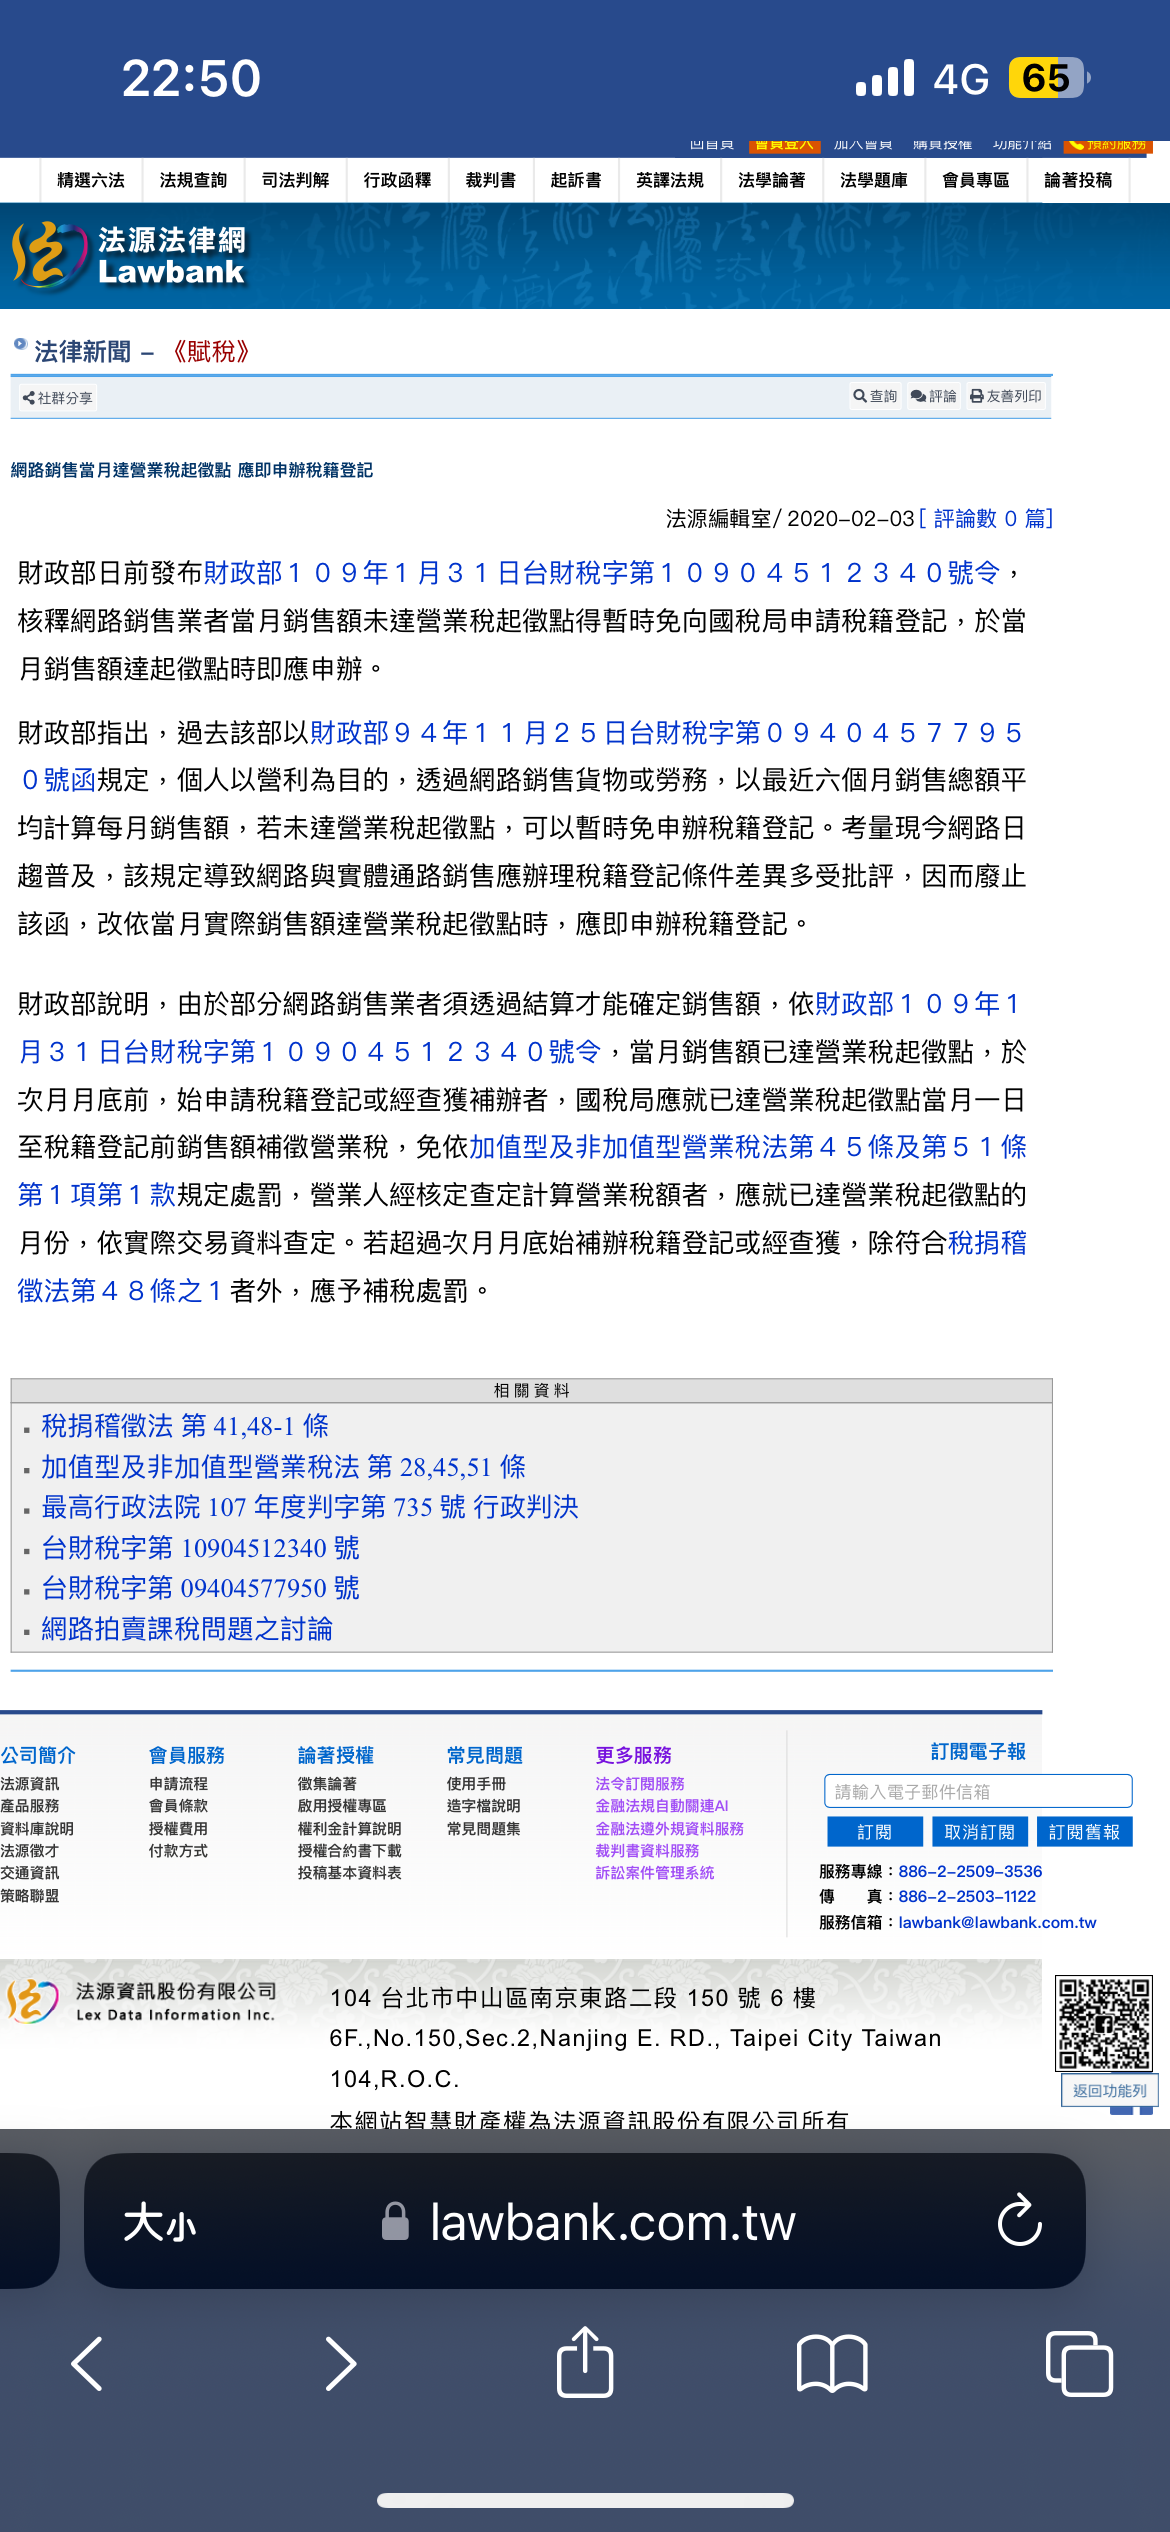Open 使用手冊 footer link
Image resolution: width=1170 pixels, height=2532 pixels.
pos(476,1784)
